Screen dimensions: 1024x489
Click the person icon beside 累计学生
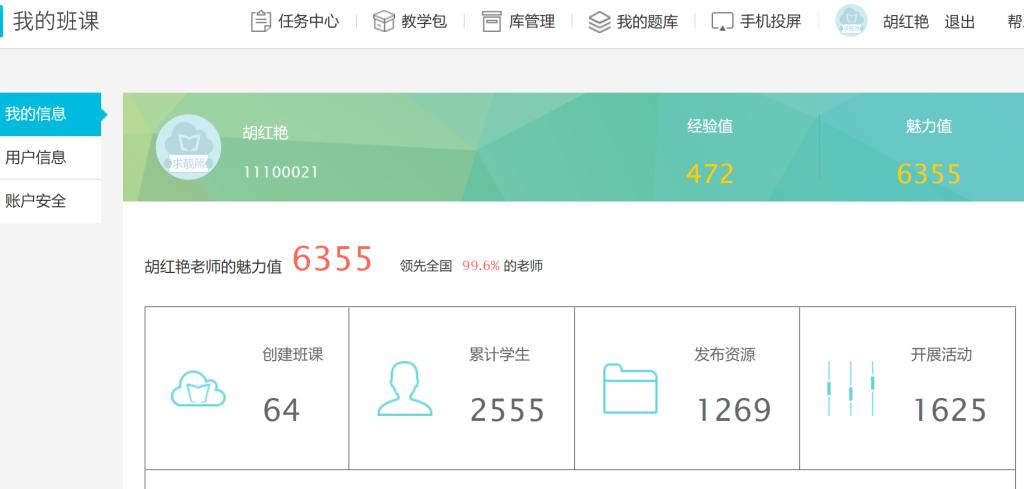tap(405, 388)
